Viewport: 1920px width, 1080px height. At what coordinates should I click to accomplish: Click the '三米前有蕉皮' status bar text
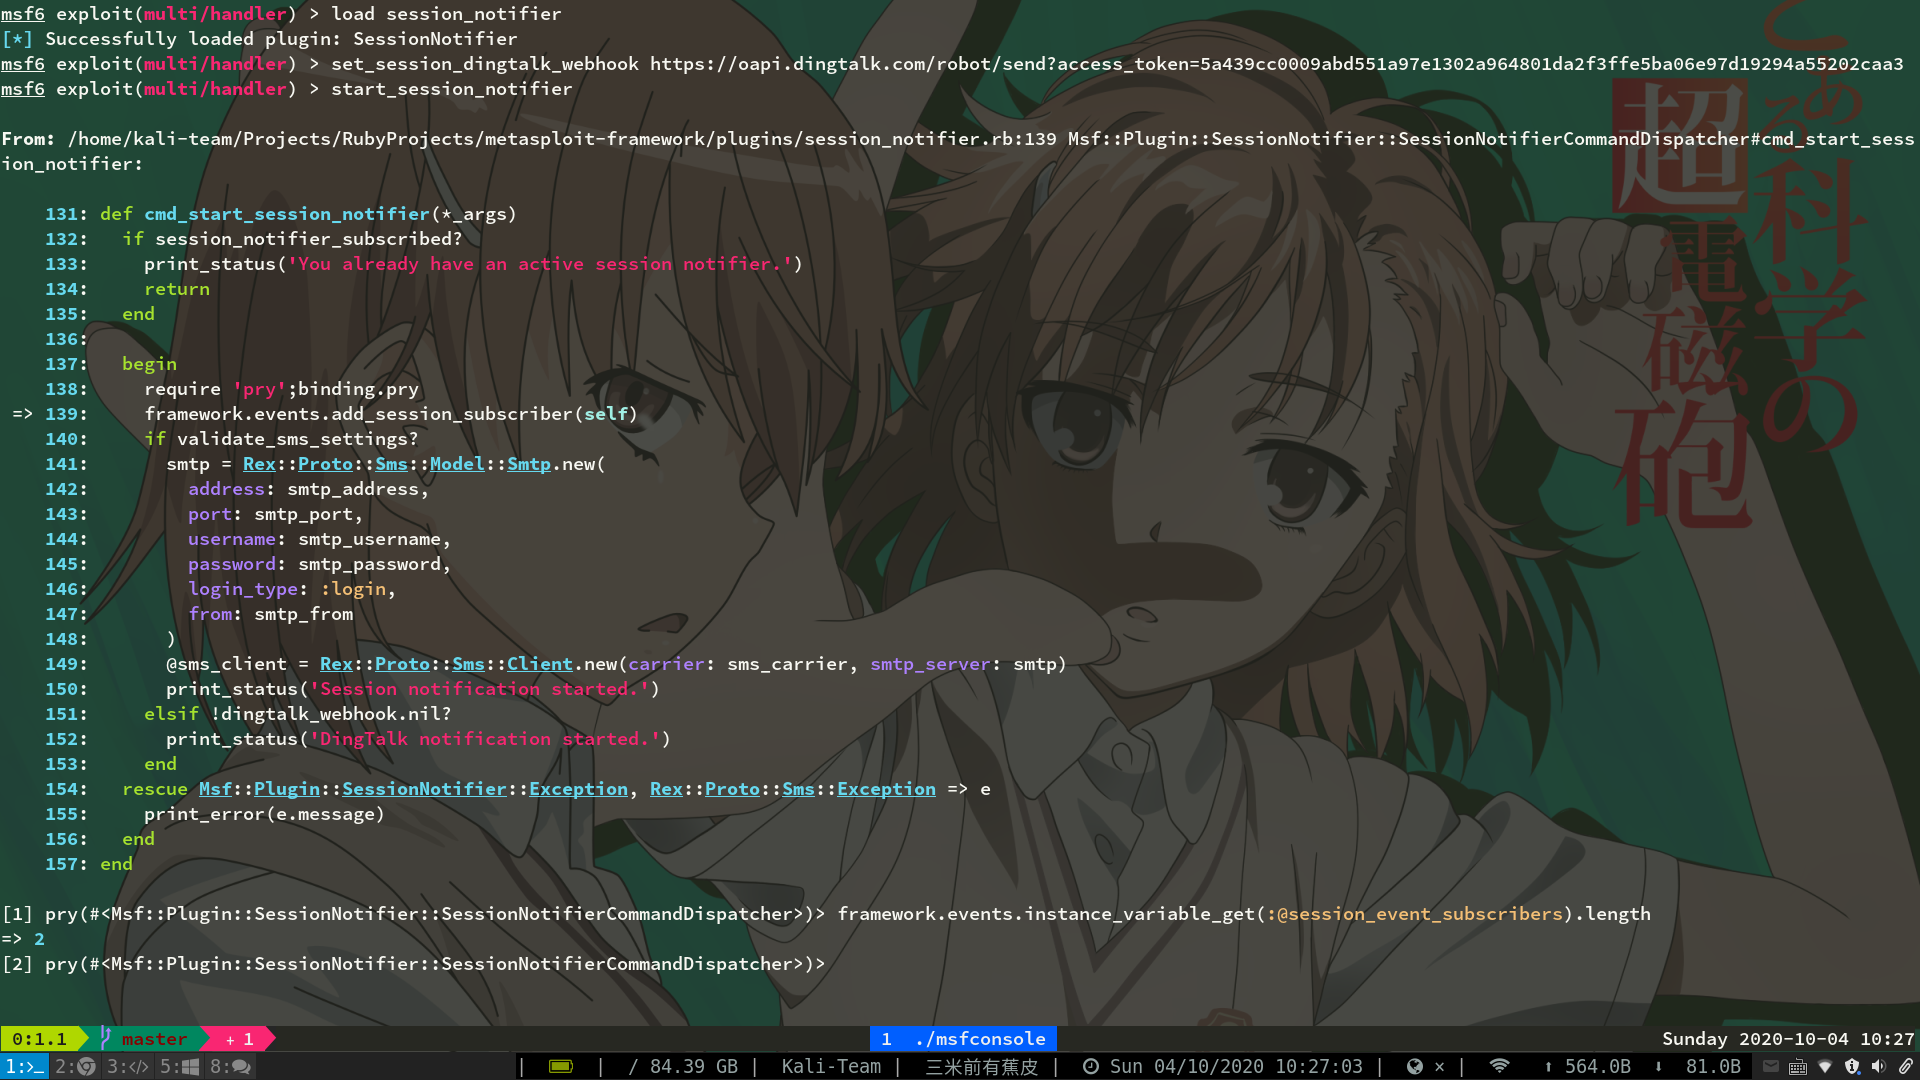click(982, 1067)
